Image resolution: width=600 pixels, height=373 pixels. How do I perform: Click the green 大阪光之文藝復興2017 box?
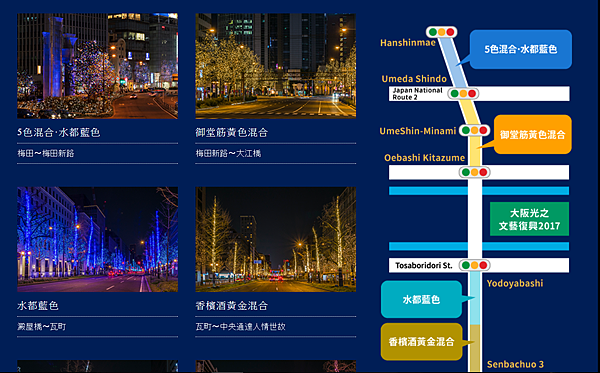(529, 219)
